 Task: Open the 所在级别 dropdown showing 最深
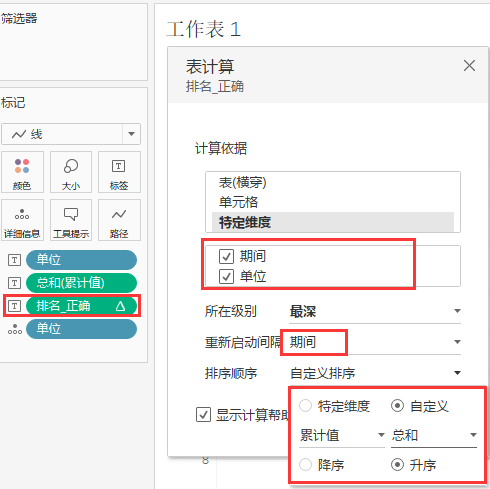point(375,311)
